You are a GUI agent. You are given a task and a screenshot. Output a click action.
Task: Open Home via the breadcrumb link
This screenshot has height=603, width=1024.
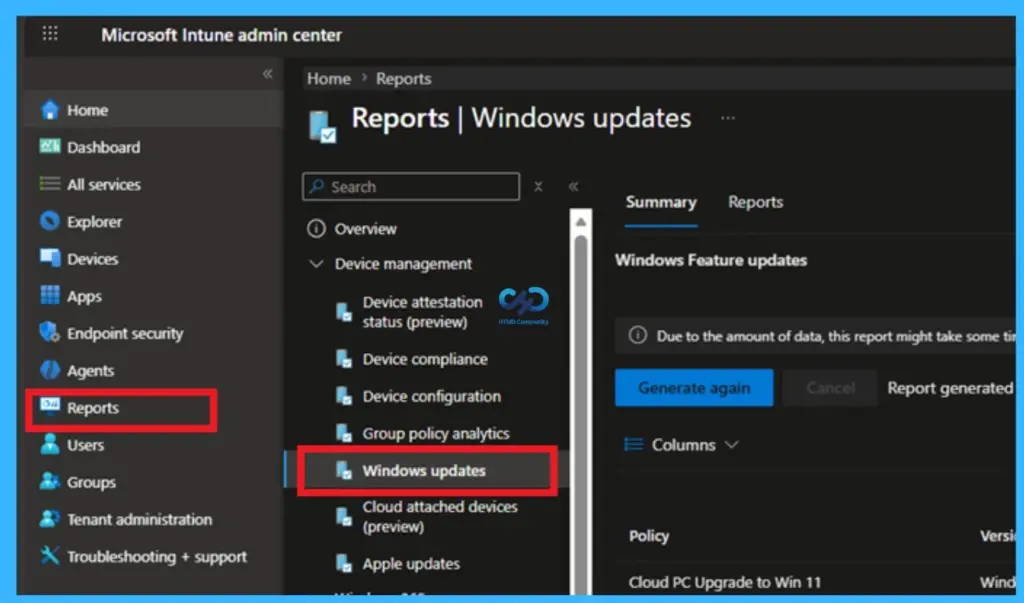[x=328, y=78]
